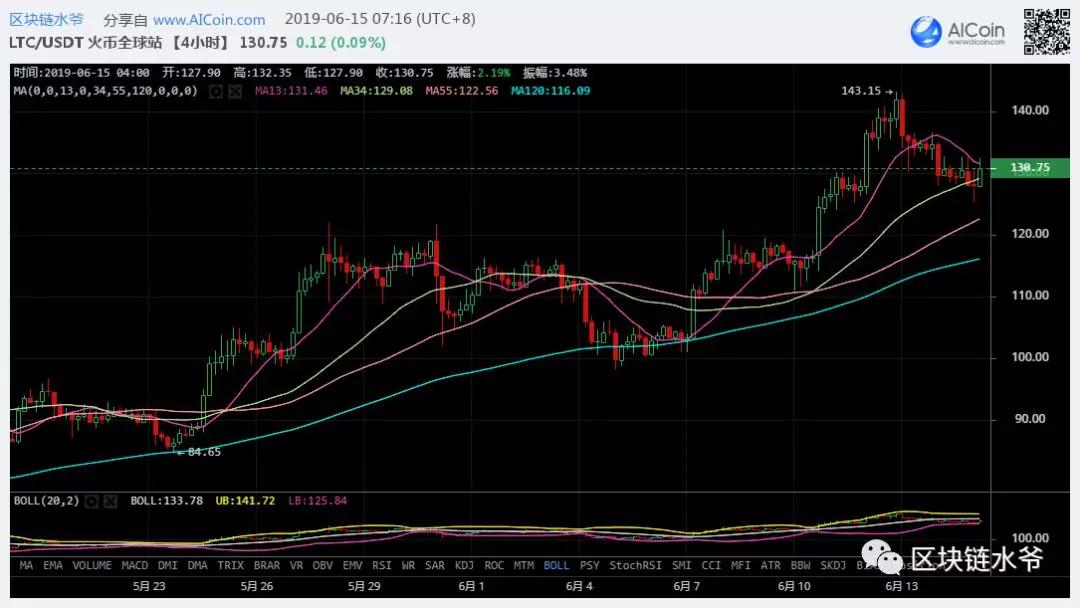
Task: Click the UB:141.72 upper band label
Action: [245, 501]
